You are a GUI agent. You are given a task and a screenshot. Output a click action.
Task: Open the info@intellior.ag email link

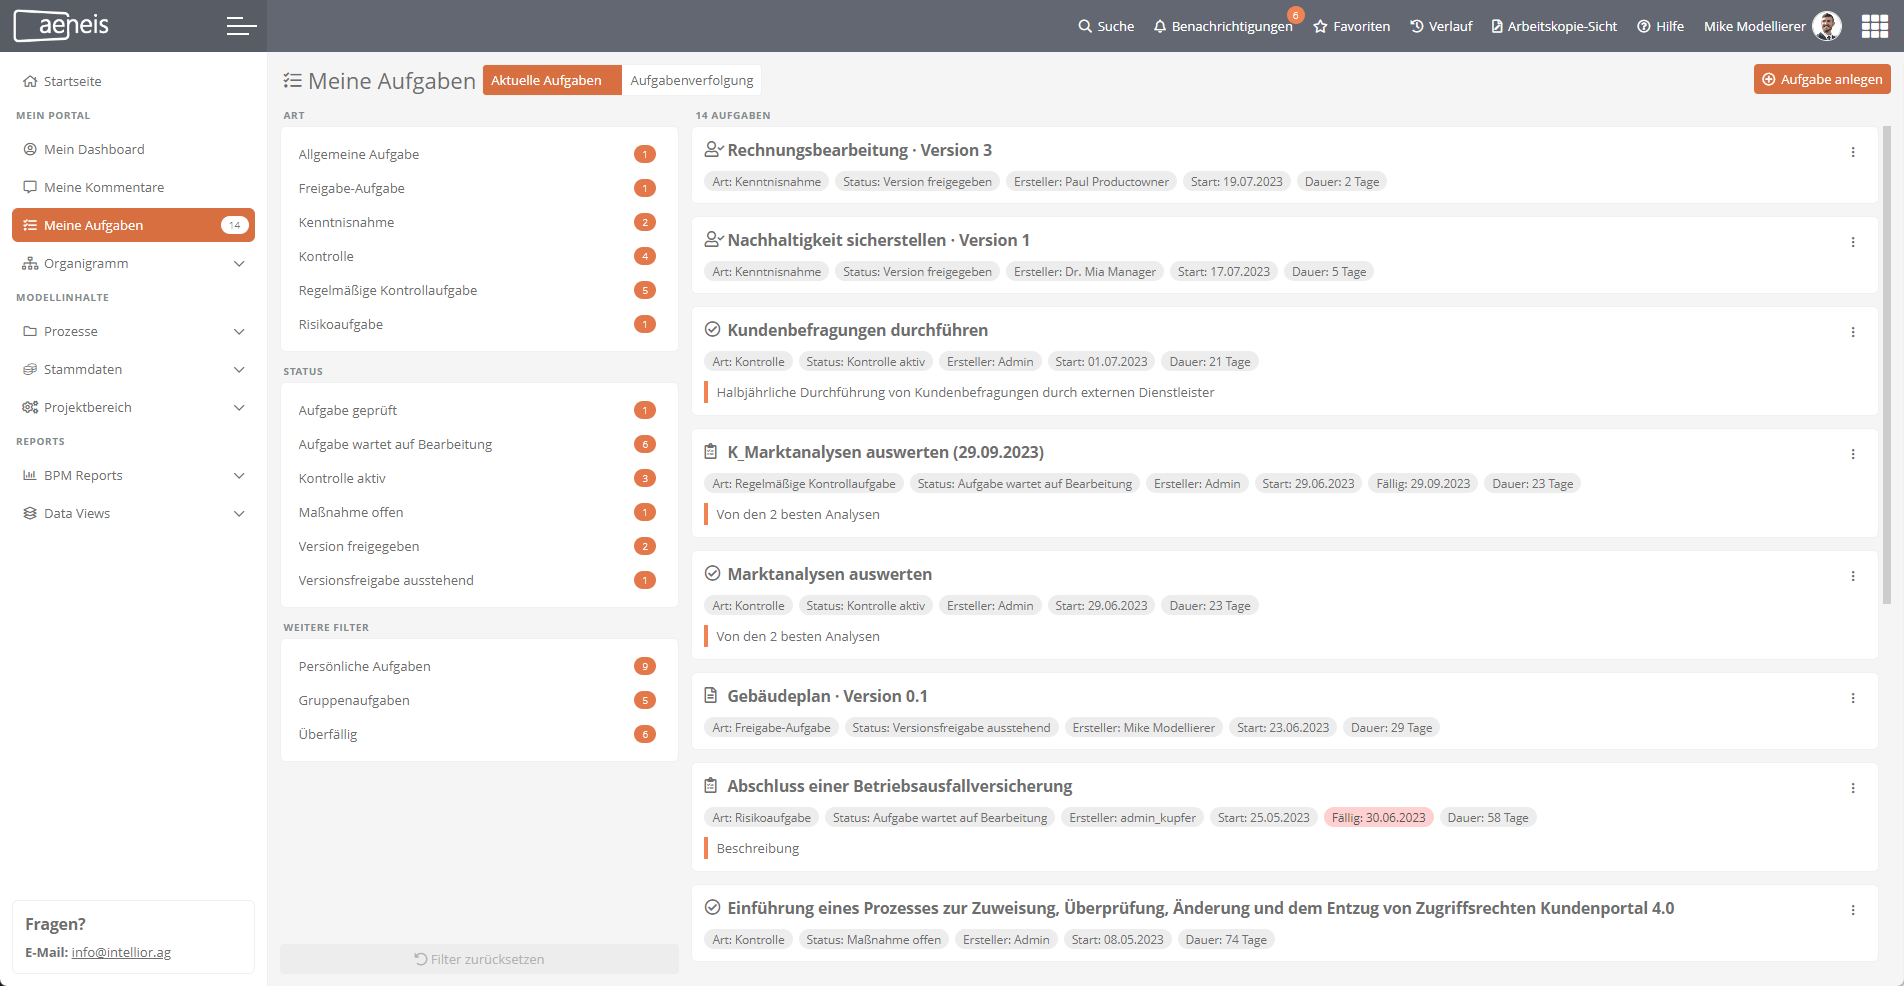pos(121,952)
